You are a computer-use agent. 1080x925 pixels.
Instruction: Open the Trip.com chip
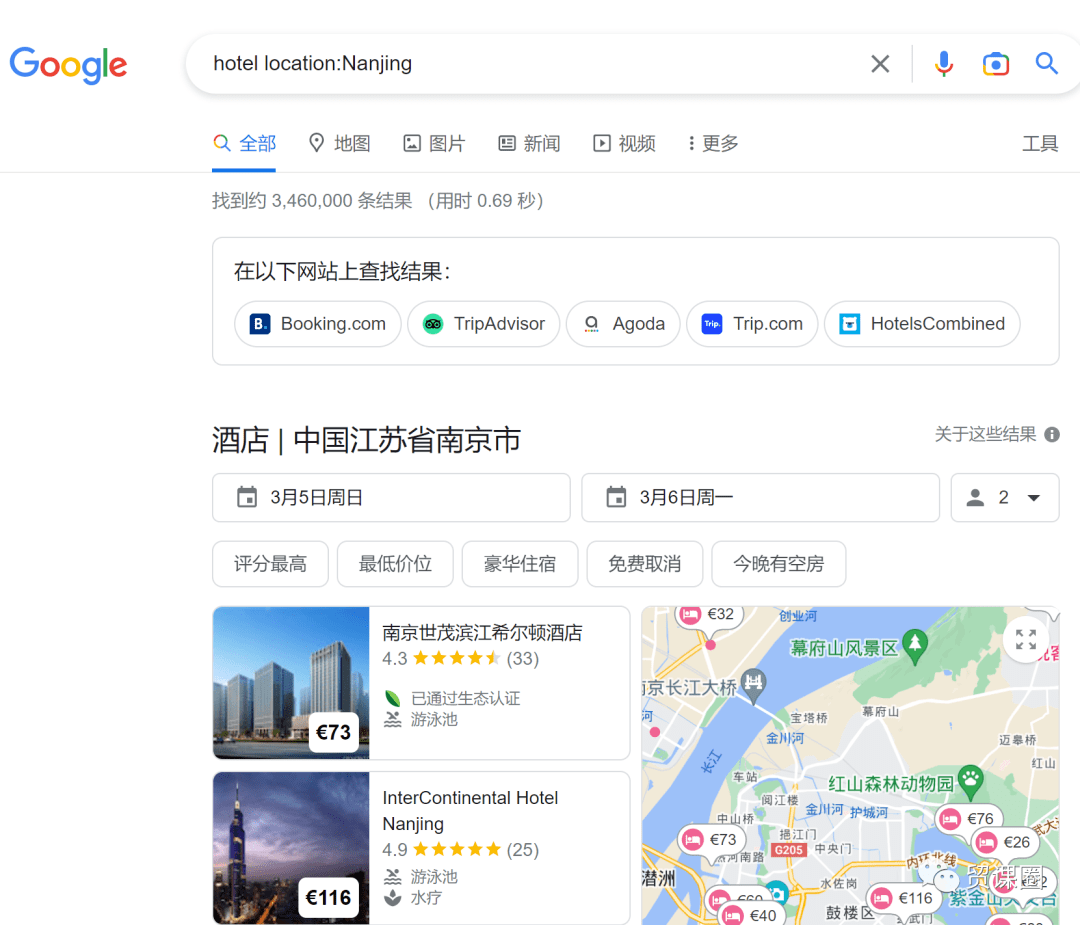pos(752,324)
